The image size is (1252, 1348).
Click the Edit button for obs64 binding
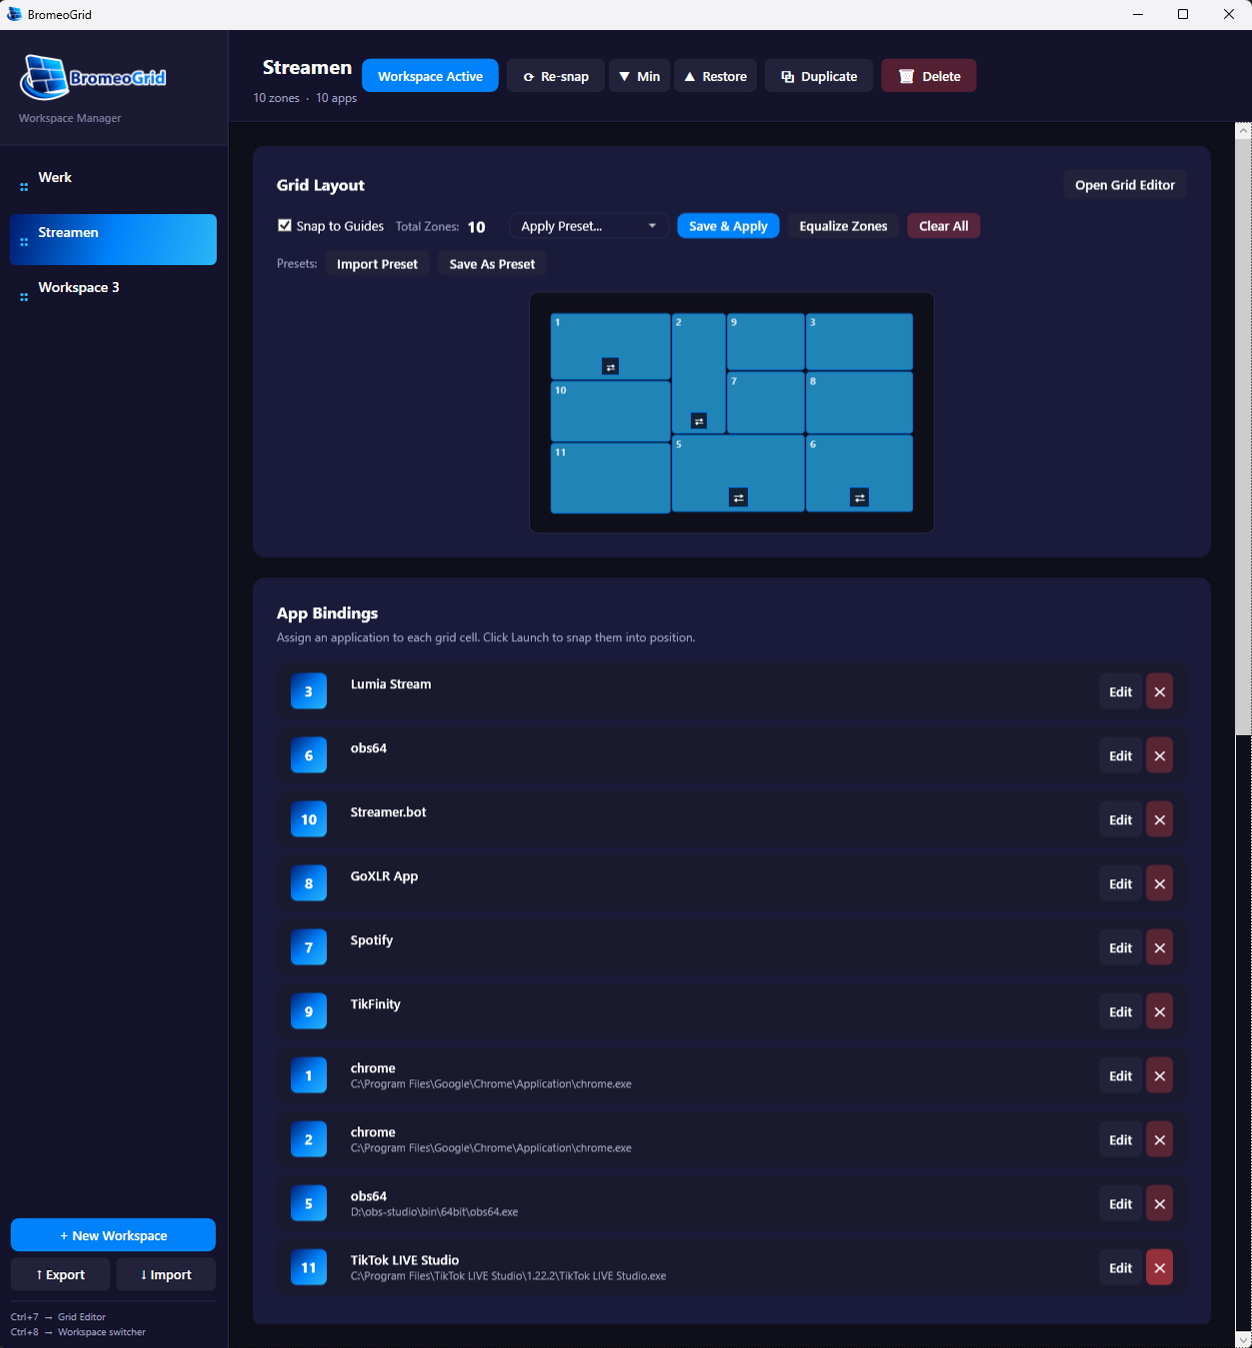click(x=1120, y=755)
